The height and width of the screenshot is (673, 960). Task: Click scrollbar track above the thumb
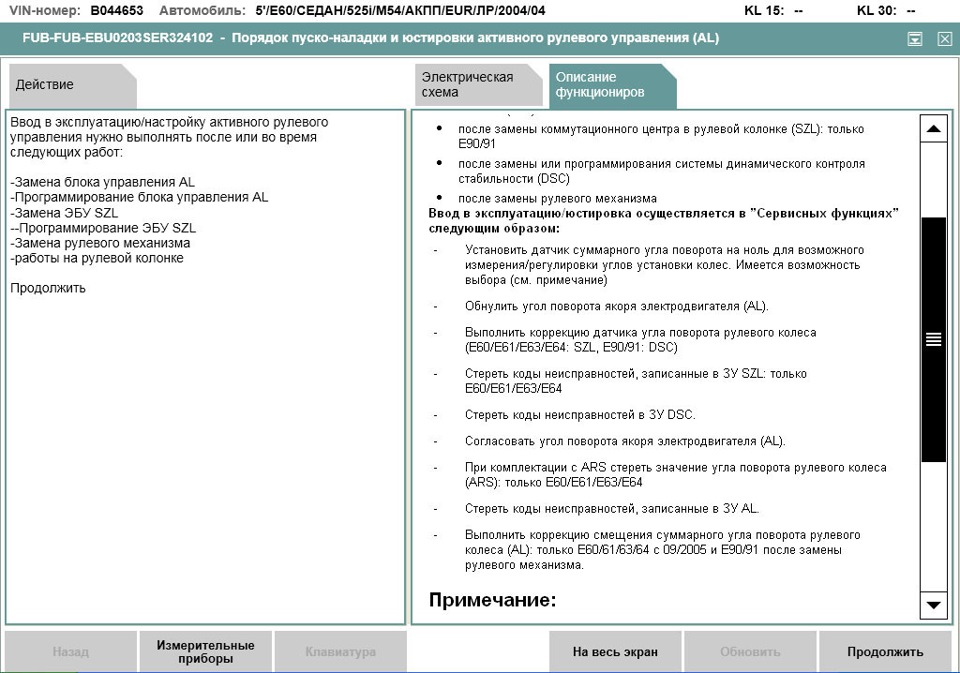[x=933, y=179]
